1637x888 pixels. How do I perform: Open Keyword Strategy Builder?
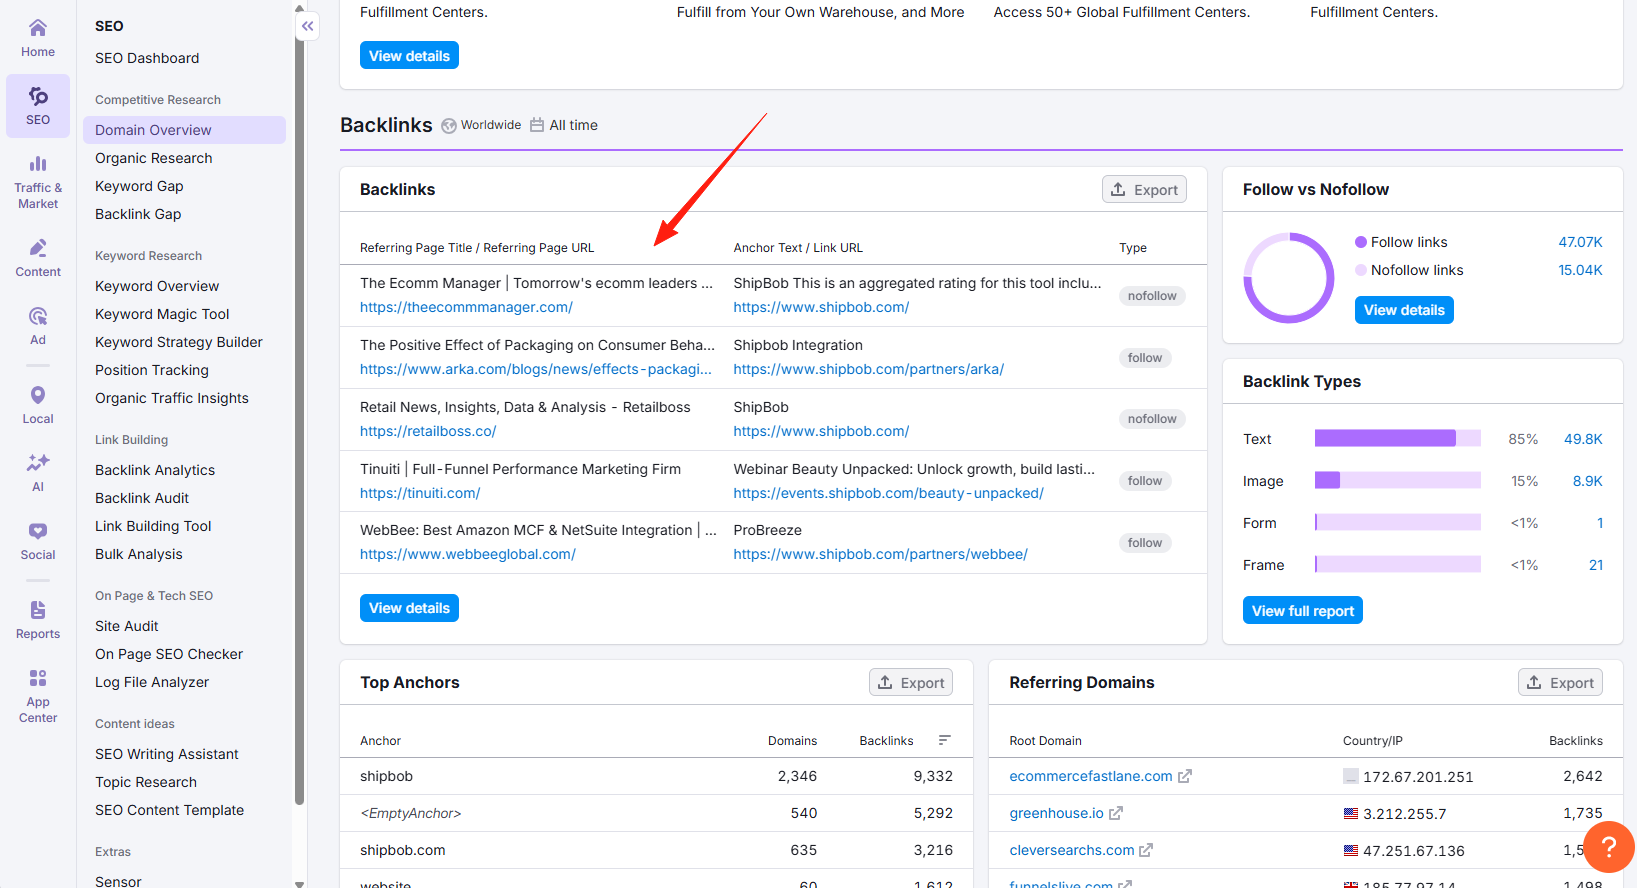click(179, 342)
